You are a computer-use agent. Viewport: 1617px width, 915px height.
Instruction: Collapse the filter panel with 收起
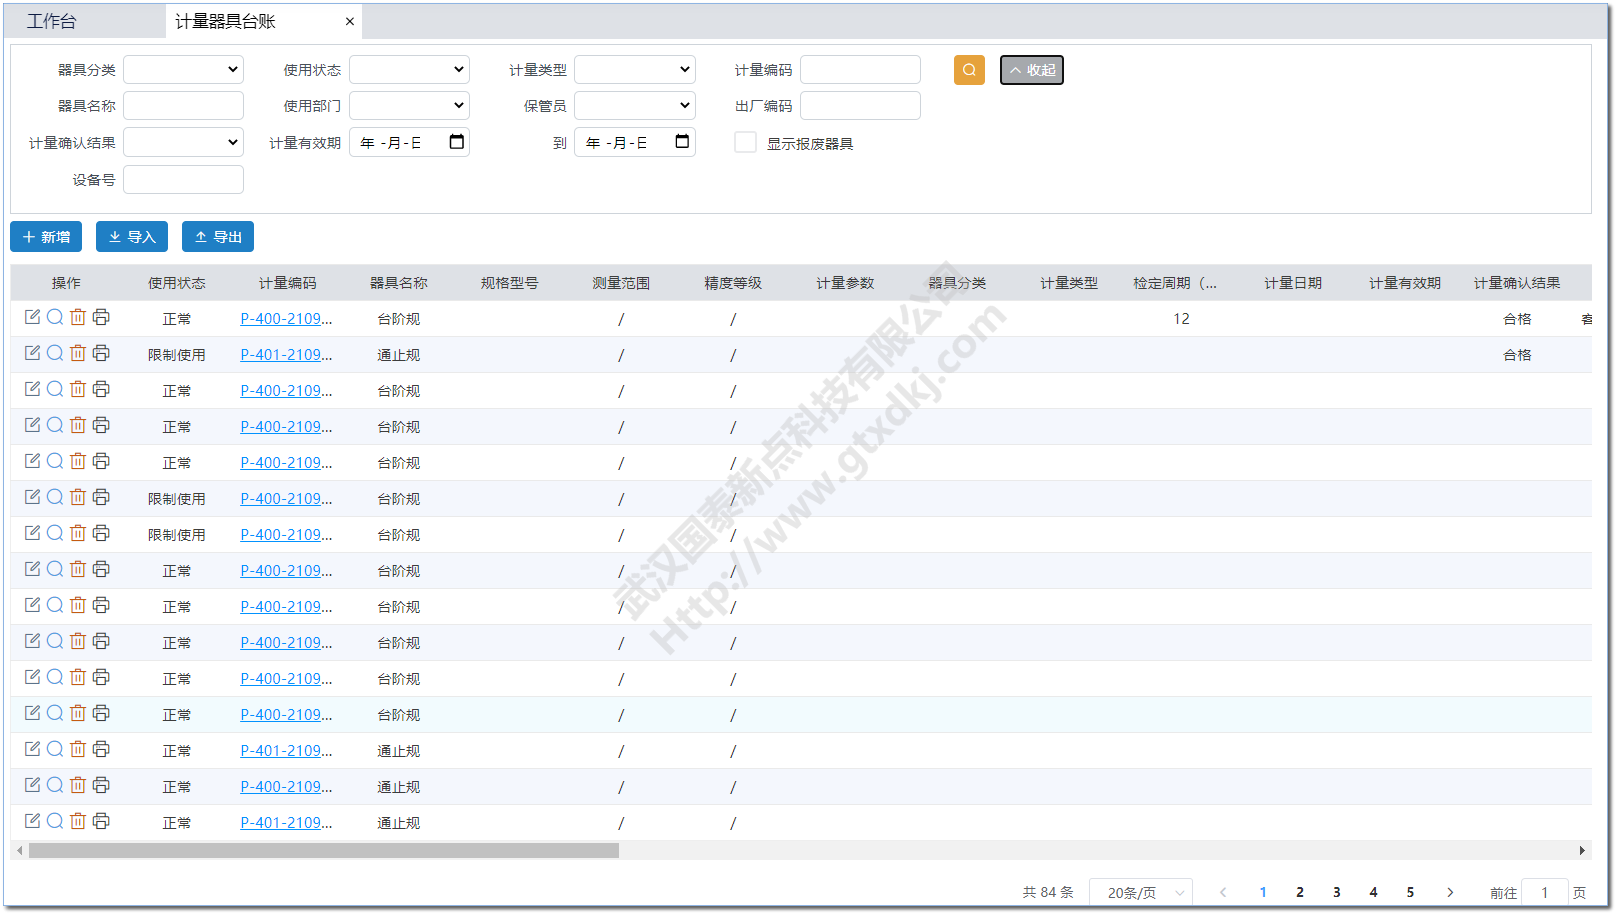tap(1031, 70)
